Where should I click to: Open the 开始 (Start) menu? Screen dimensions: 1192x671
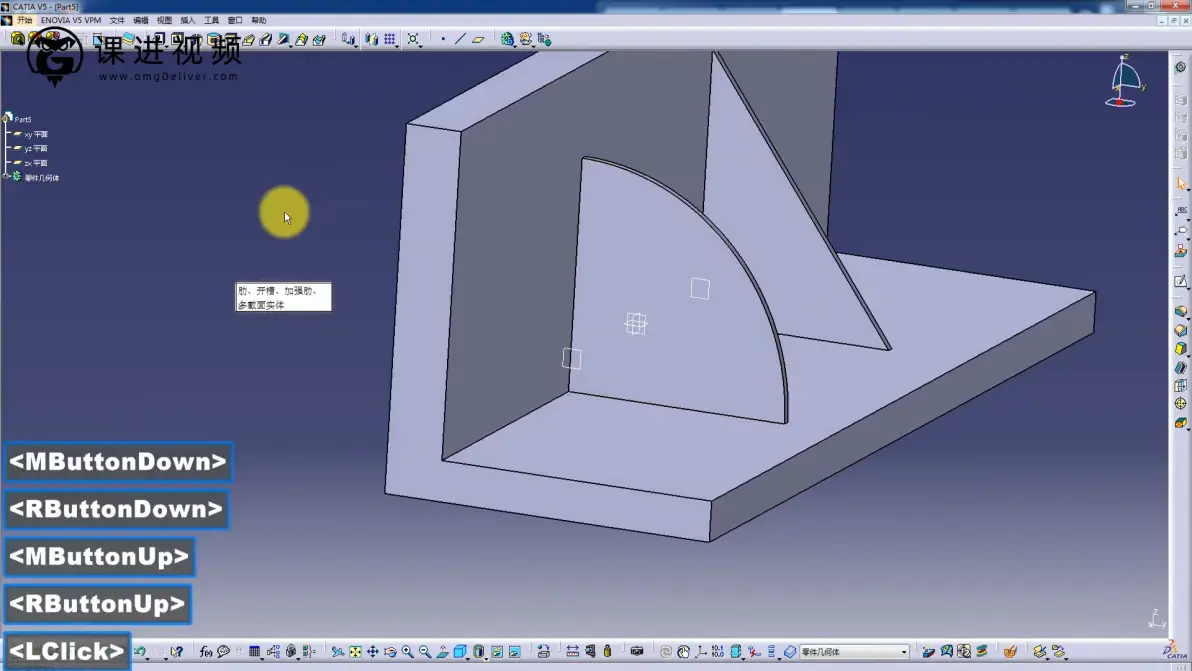point(24,21)
